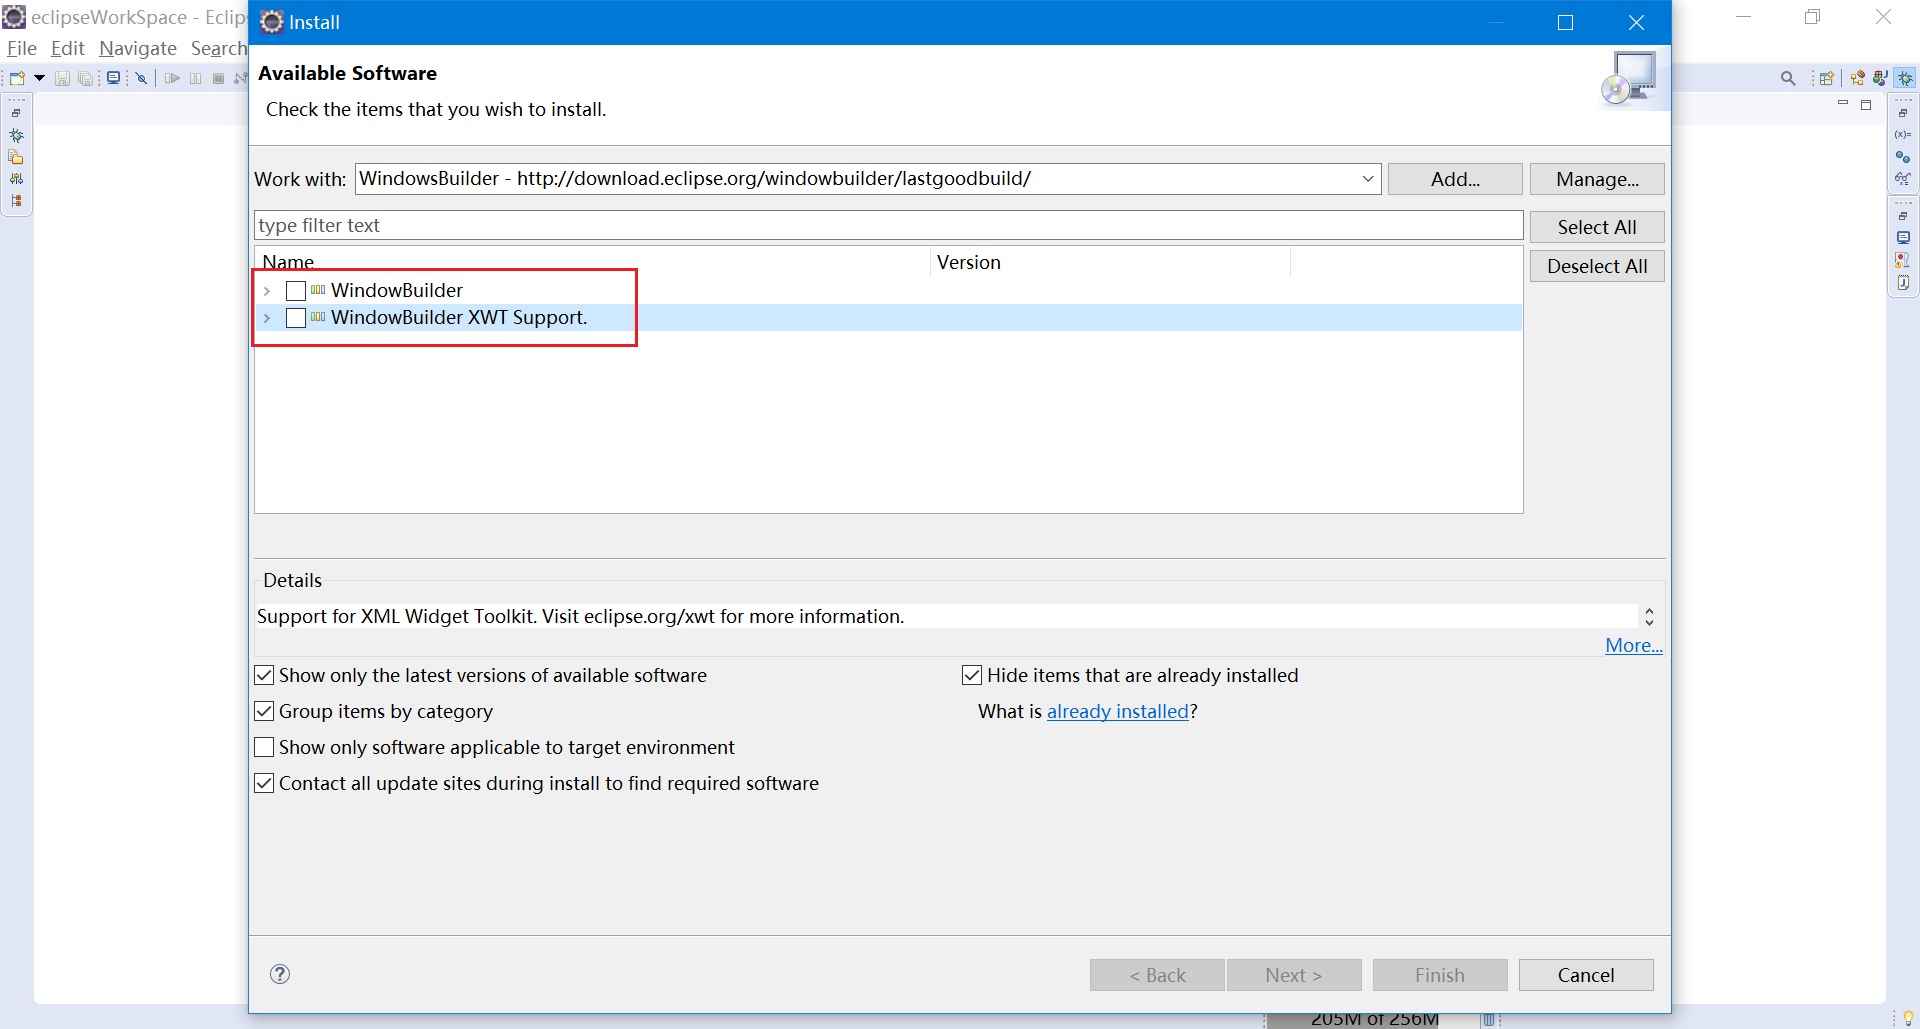Open the Console view icon on right trim
Image resolution: width=1920 pixels, height=1029 pixels.
click(x=1903, y=238)
